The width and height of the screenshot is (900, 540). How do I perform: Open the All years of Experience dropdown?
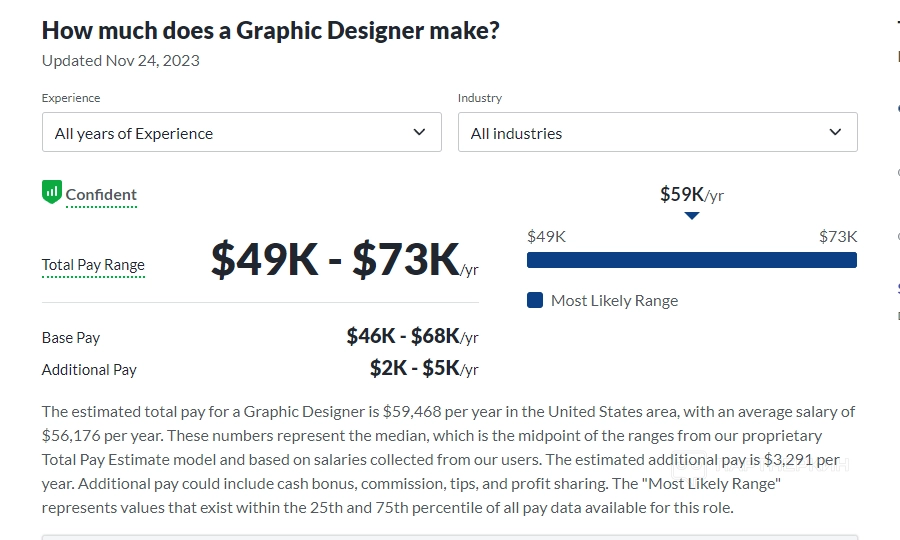[241, 132]
